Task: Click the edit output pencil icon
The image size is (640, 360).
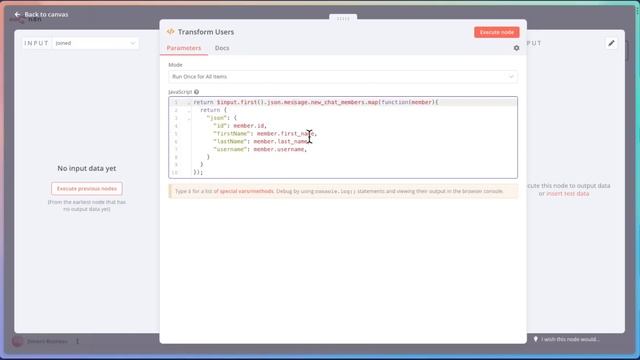Action: (611, 43)
